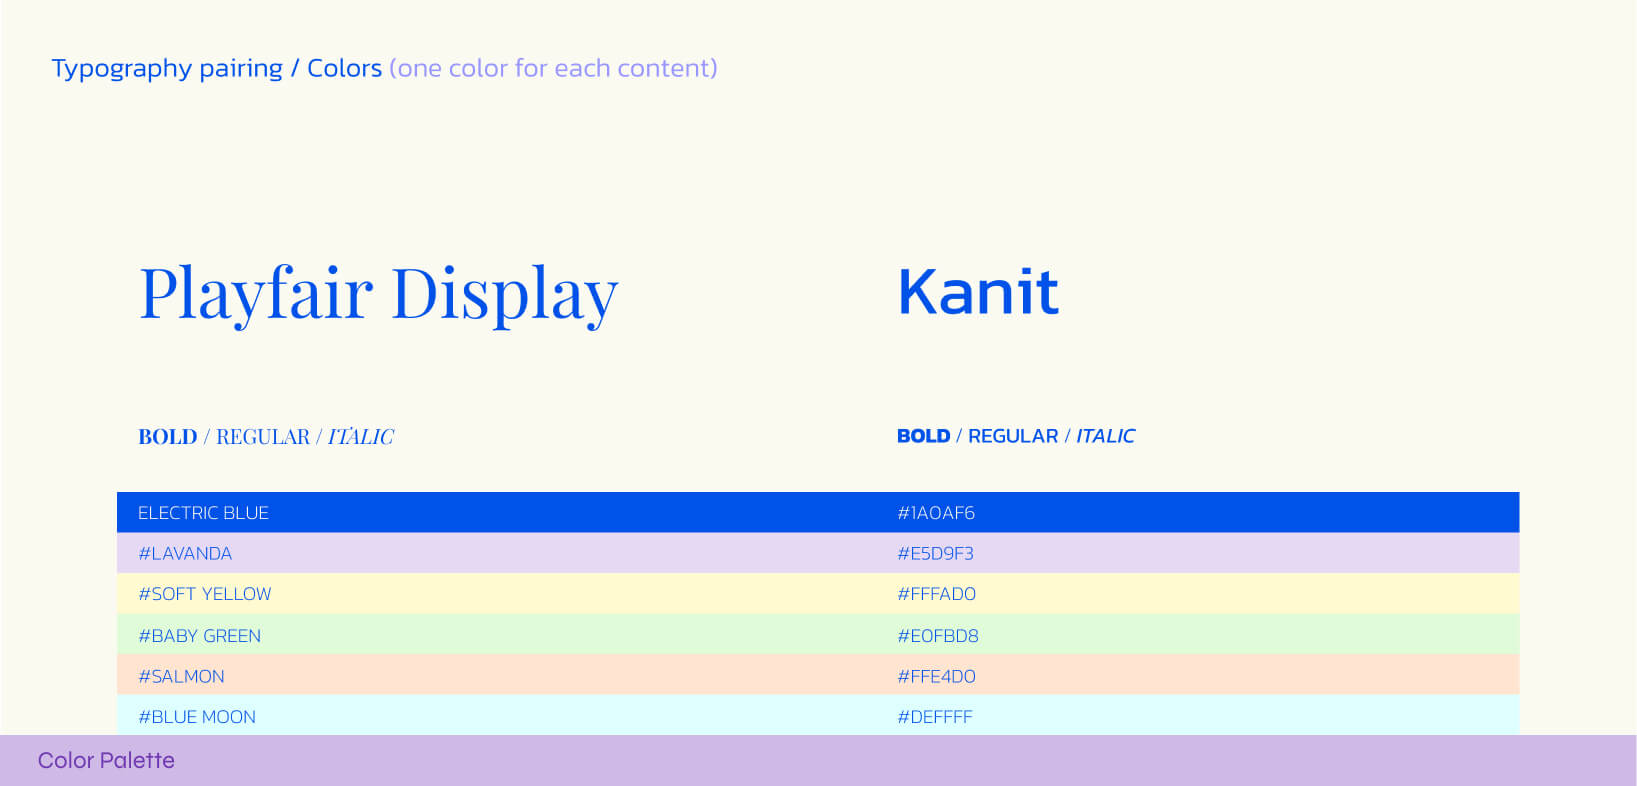This screenshot has height=786, width=1637.
Task: Click the #E0FBD8 hex code
Action: [x=938, y=636]
